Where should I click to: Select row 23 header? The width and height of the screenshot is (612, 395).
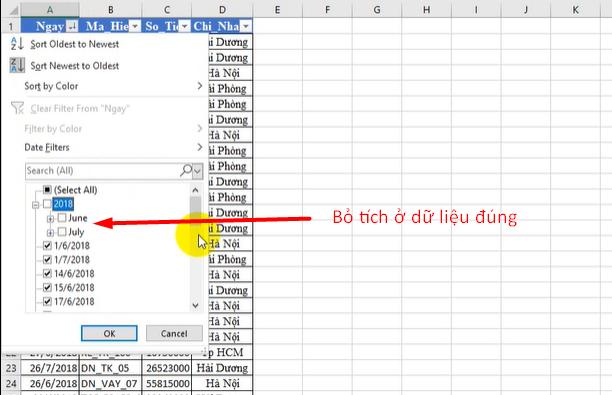[11, 368]
